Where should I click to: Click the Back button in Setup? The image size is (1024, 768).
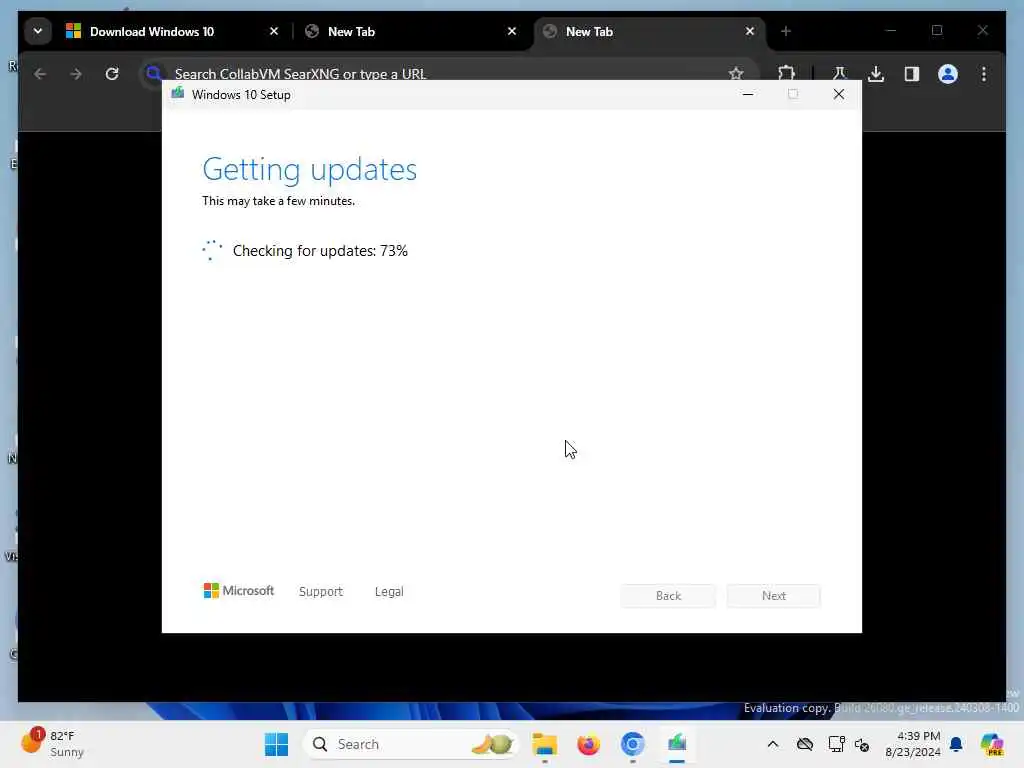coord(668,596)
